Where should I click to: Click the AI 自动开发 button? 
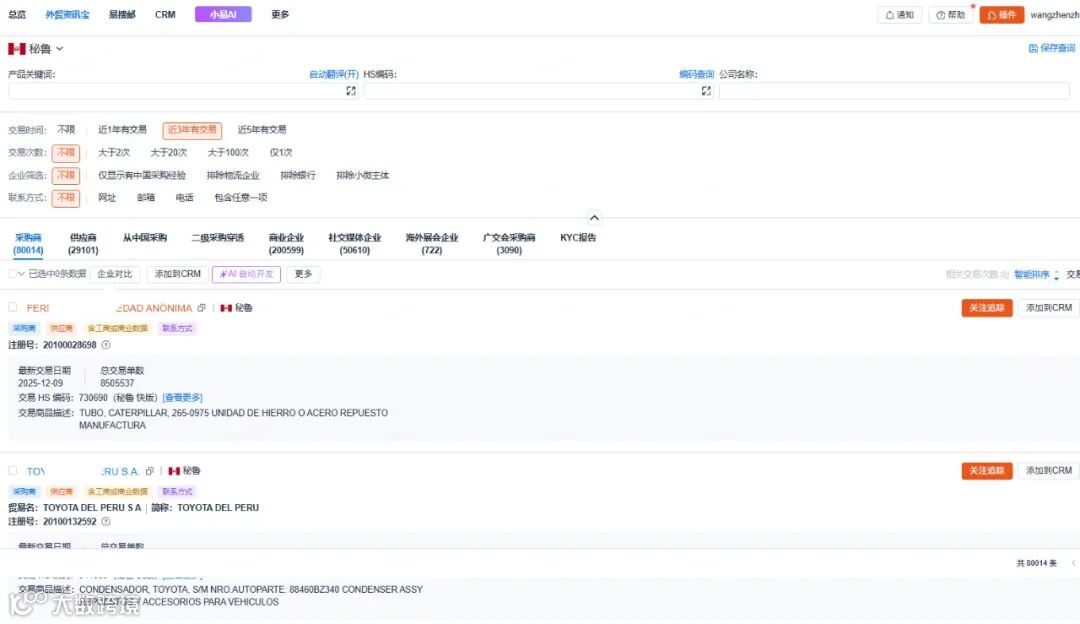[x=247, y=274]
